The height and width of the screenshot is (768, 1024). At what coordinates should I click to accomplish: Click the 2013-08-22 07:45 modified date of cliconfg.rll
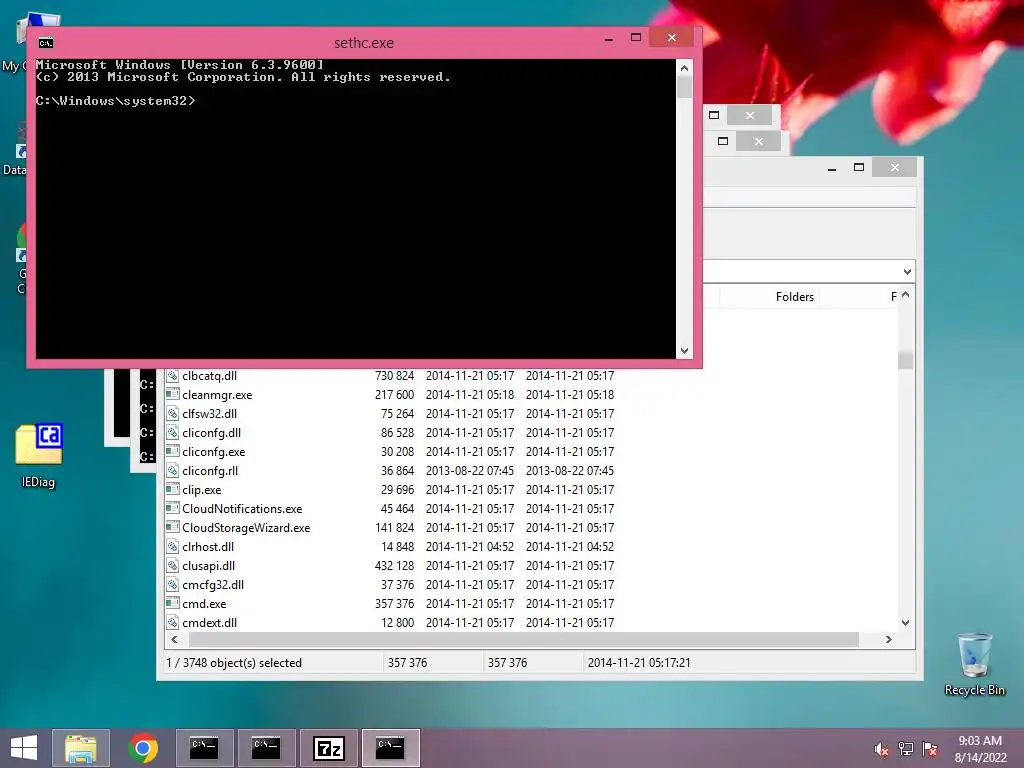pyautogui.click(x=470, y=470)
